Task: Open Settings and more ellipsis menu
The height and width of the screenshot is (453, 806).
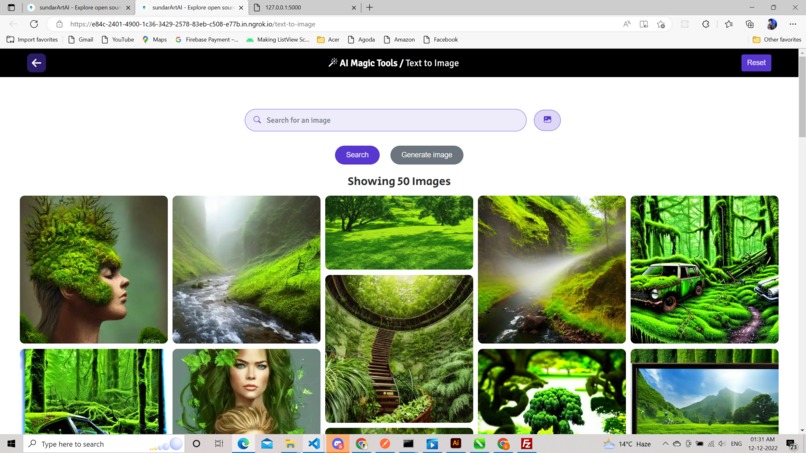Action: tap(793, 24)
